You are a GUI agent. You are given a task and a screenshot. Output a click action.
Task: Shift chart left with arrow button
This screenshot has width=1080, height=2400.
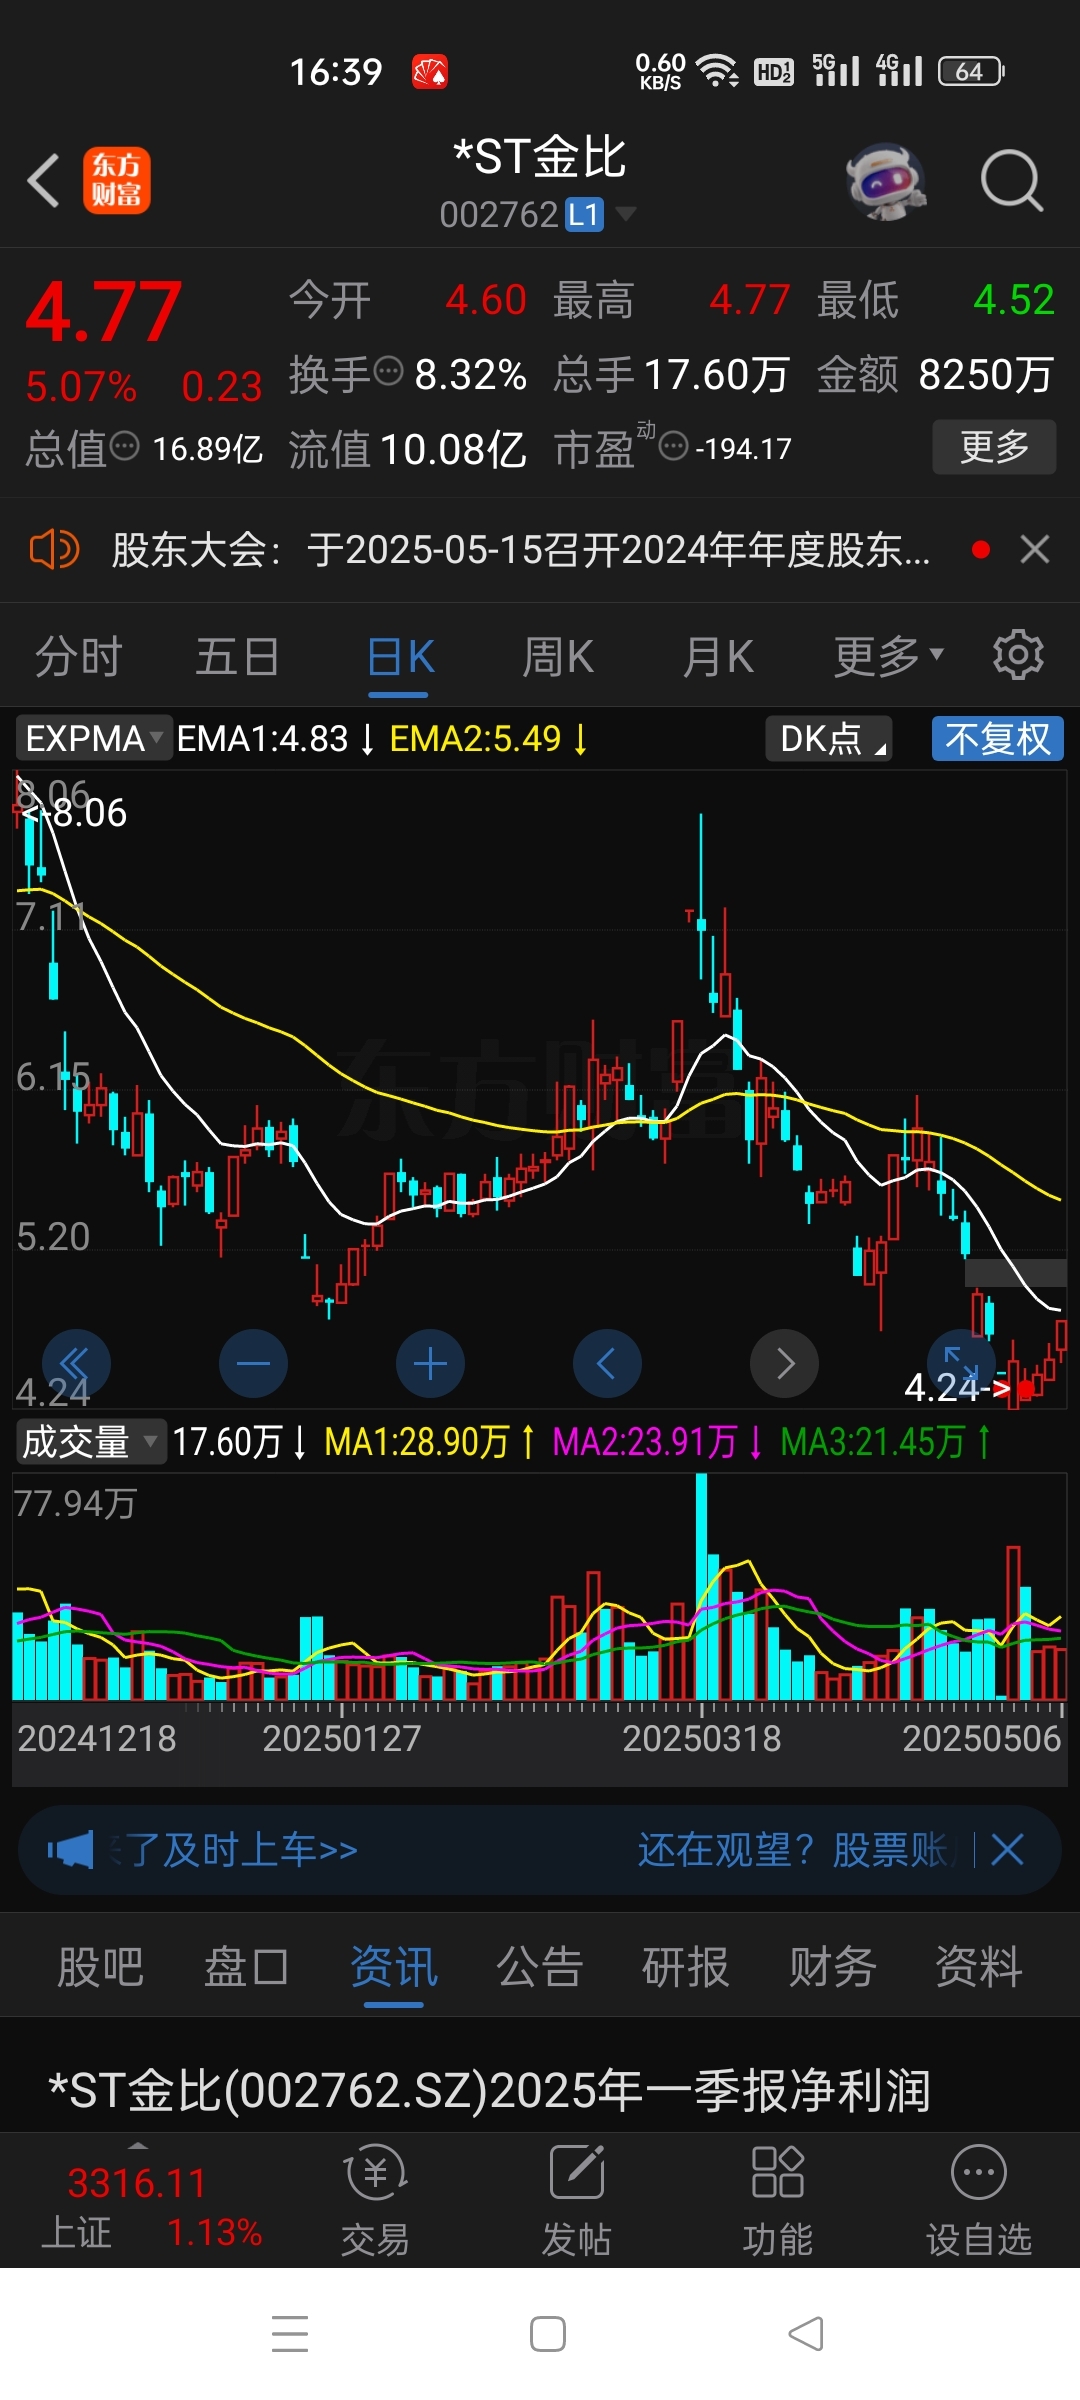(607, 1363)
